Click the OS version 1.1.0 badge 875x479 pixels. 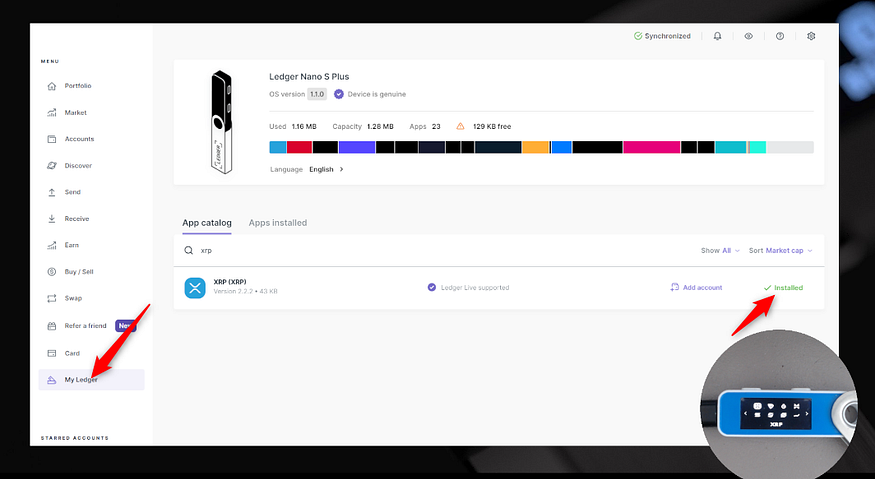point(317,94)
